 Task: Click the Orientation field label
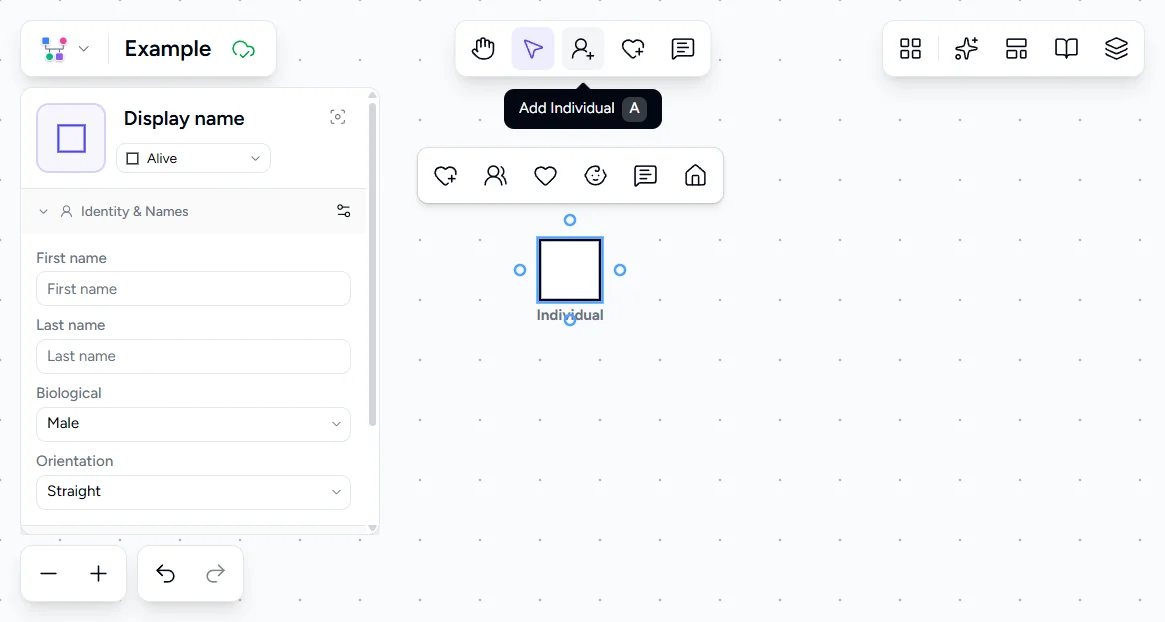click(75, 461)
